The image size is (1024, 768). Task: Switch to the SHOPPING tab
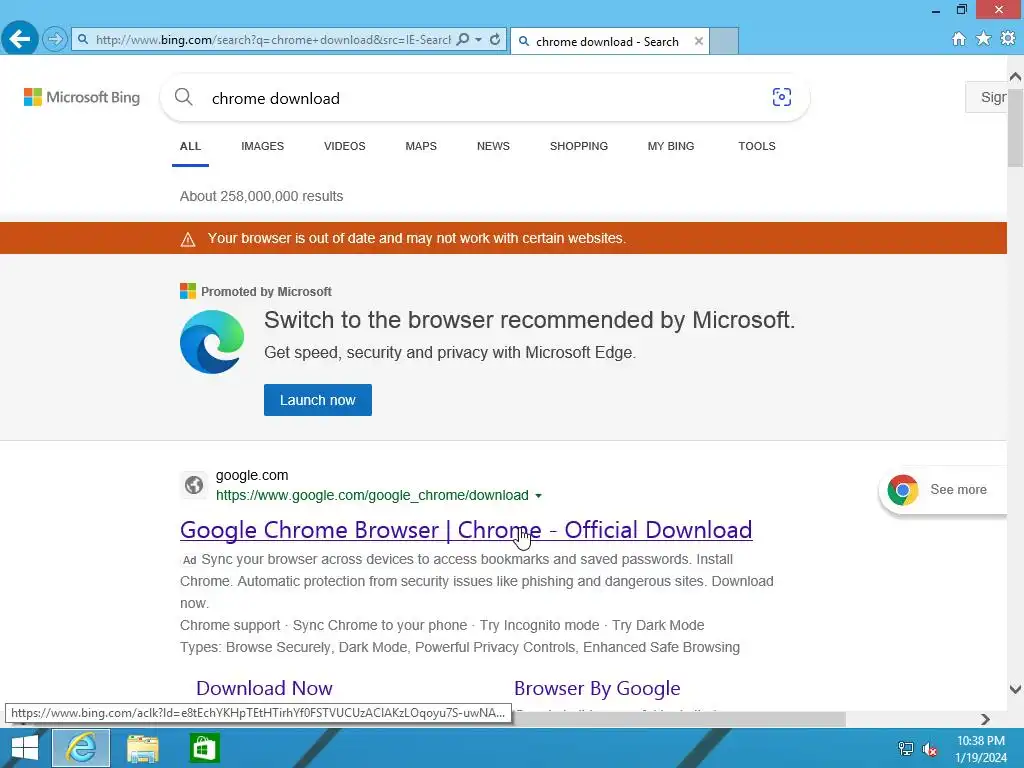[579, 146]
